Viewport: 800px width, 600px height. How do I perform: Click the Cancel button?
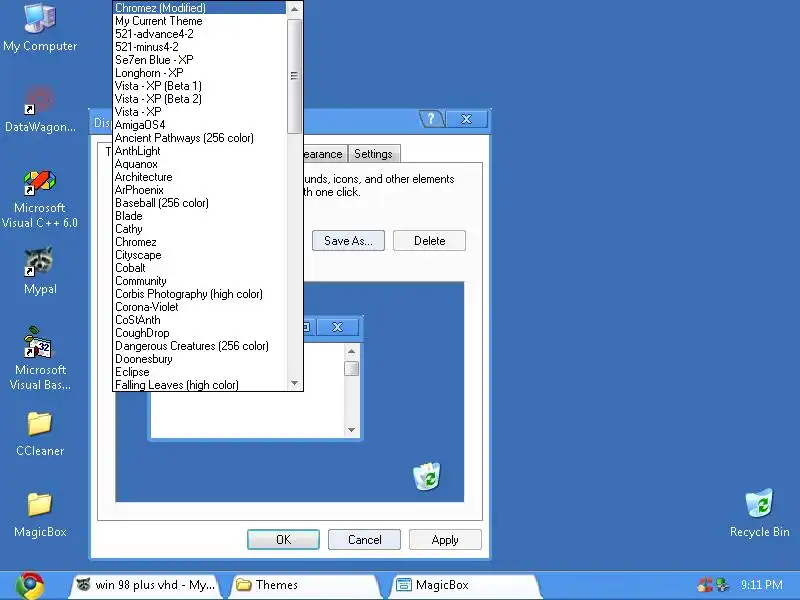[364, 540]
